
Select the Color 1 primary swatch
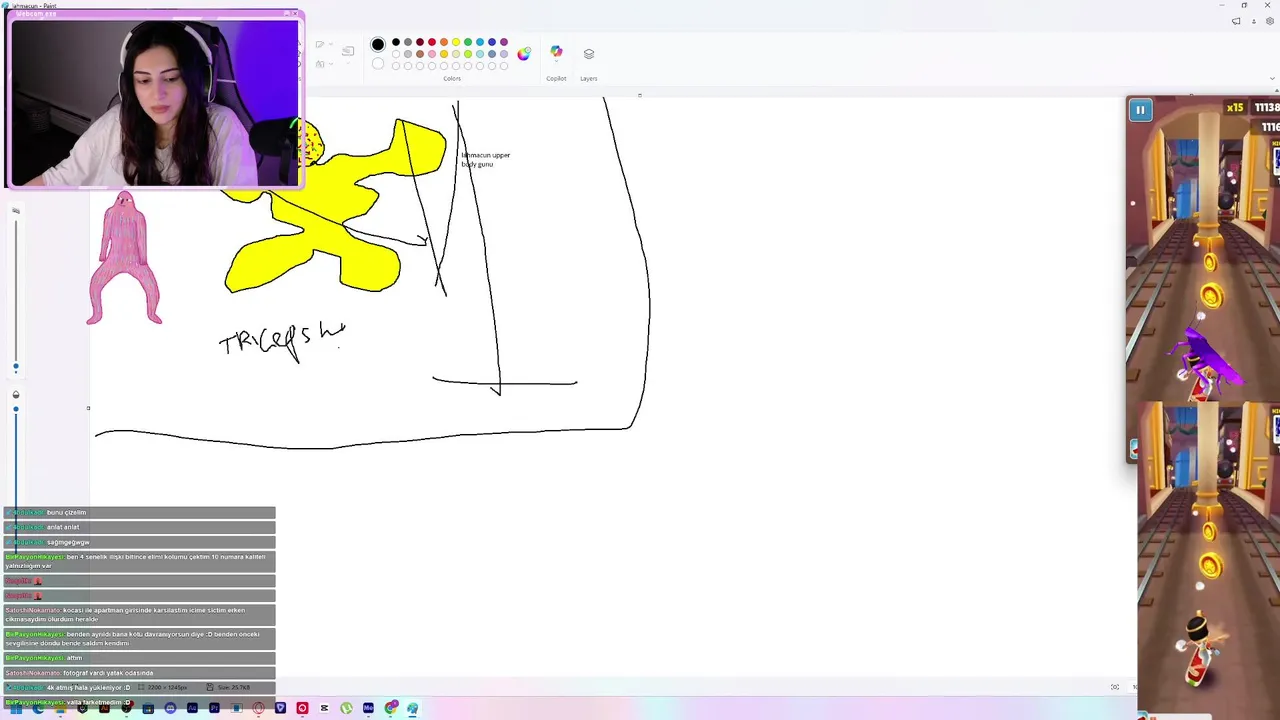[378, 44]
